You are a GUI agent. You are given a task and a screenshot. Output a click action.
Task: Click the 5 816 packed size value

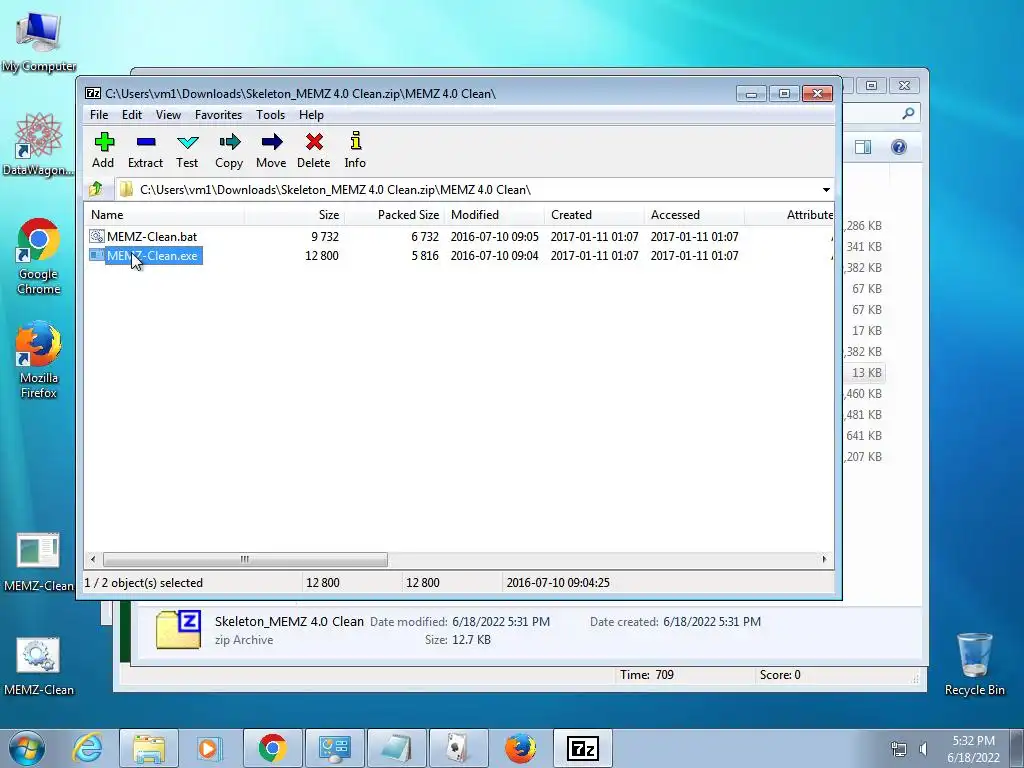pyautogui.click(x=424, y=256)
